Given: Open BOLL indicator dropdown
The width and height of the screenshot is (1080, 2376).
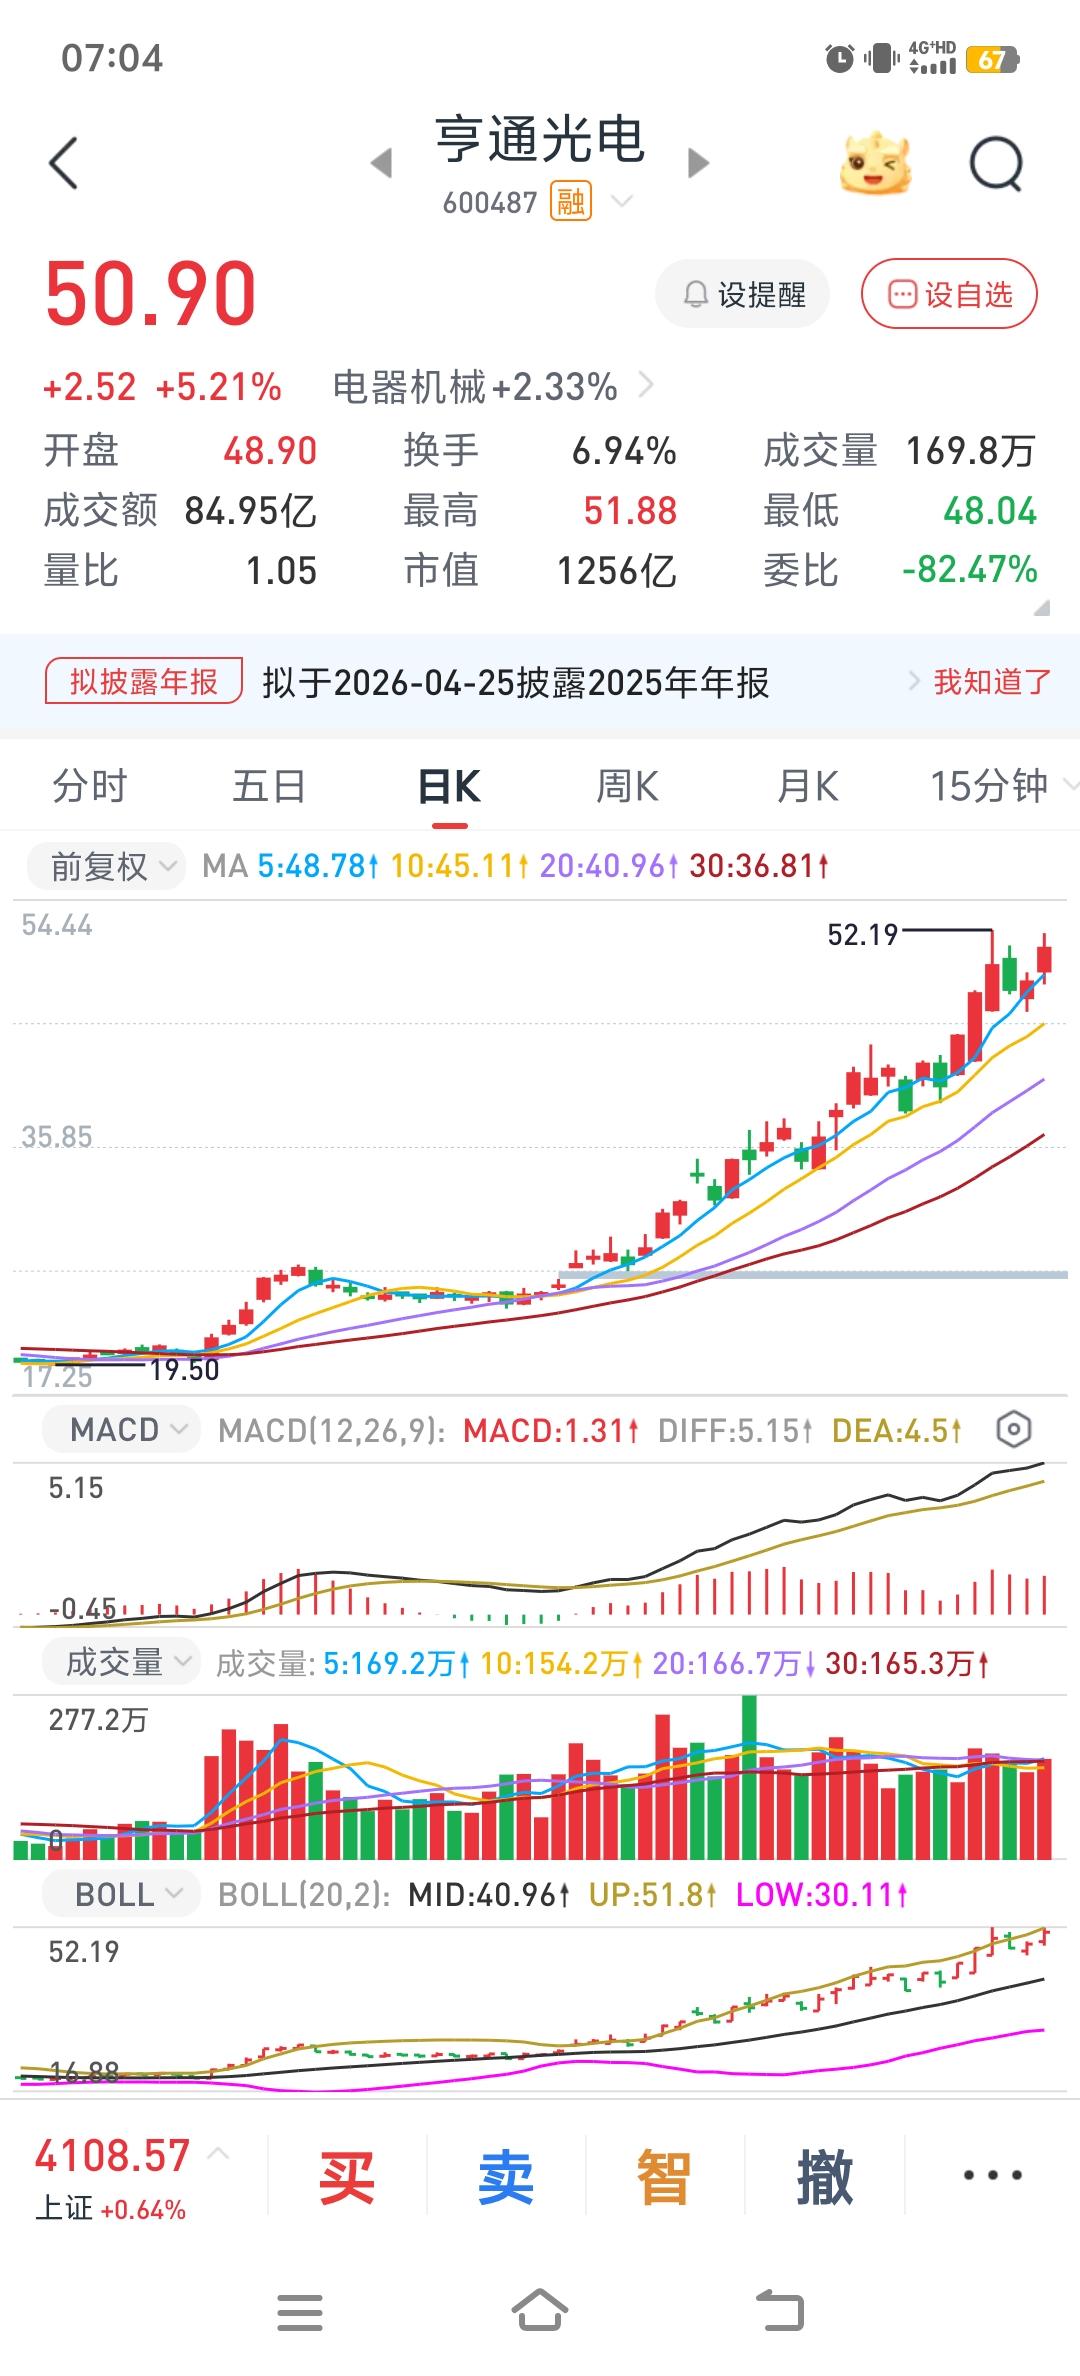Looking at the screenshot, I should pos(121,1895).
